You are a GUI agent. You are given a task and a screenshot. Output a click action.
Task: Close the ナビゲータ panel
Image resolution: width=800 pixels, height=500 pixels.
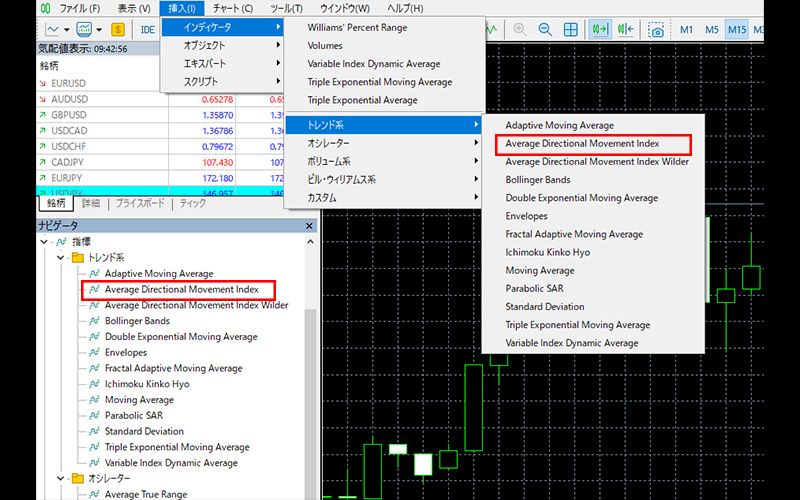point(309,226)
